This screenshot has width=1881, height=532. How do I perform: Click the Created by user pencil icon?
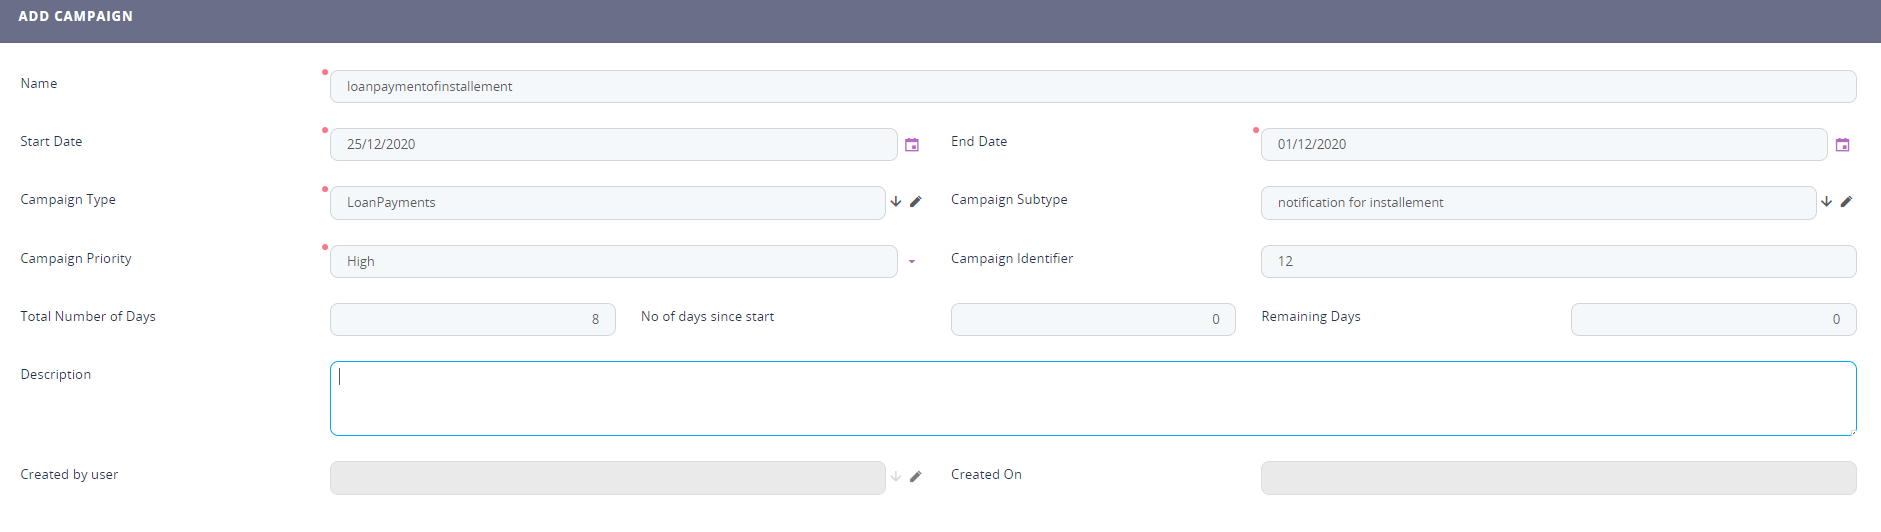(x=915, y=477)
